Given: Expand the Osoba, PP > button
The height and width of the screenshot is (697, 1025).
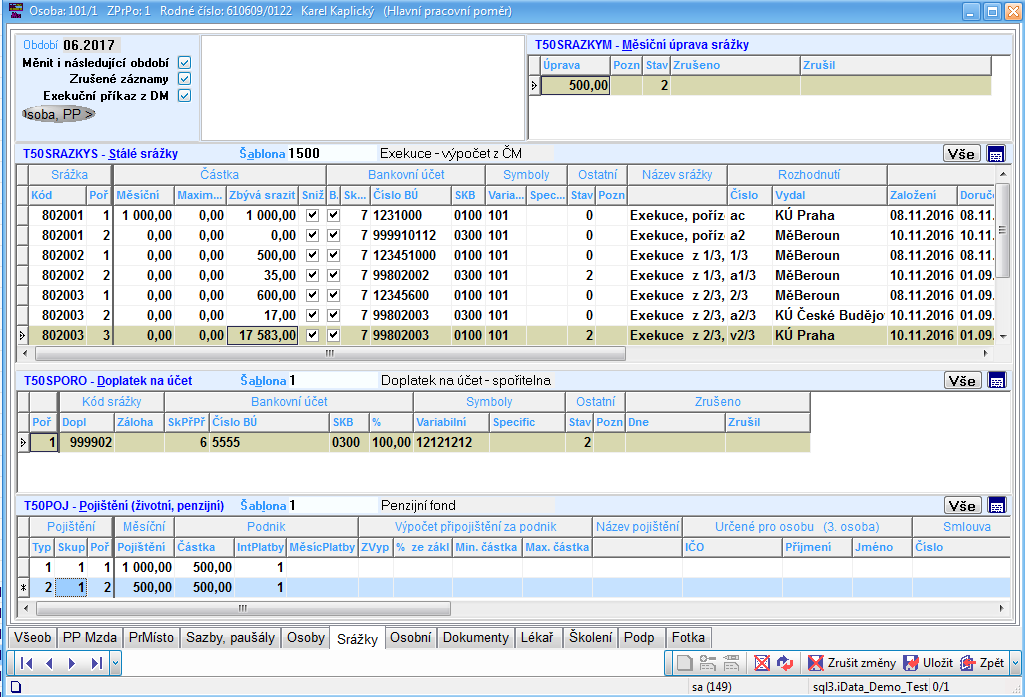Looking at the screenshot, I should pos(59,114).
